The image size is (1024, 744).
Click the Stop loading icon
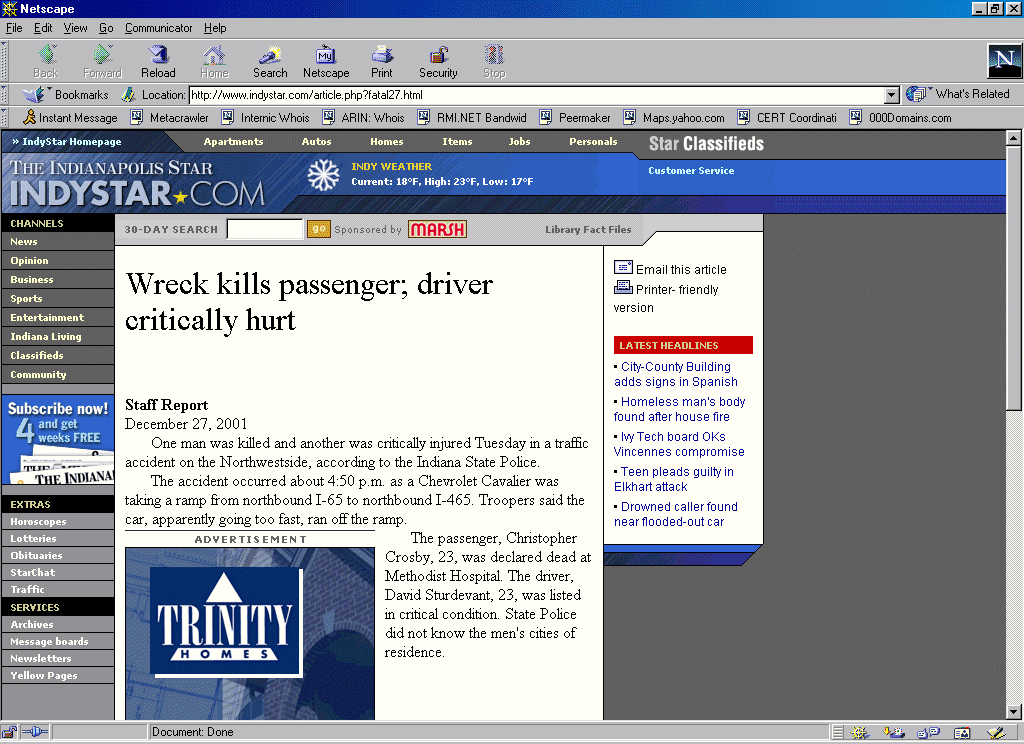click(494, 55)
